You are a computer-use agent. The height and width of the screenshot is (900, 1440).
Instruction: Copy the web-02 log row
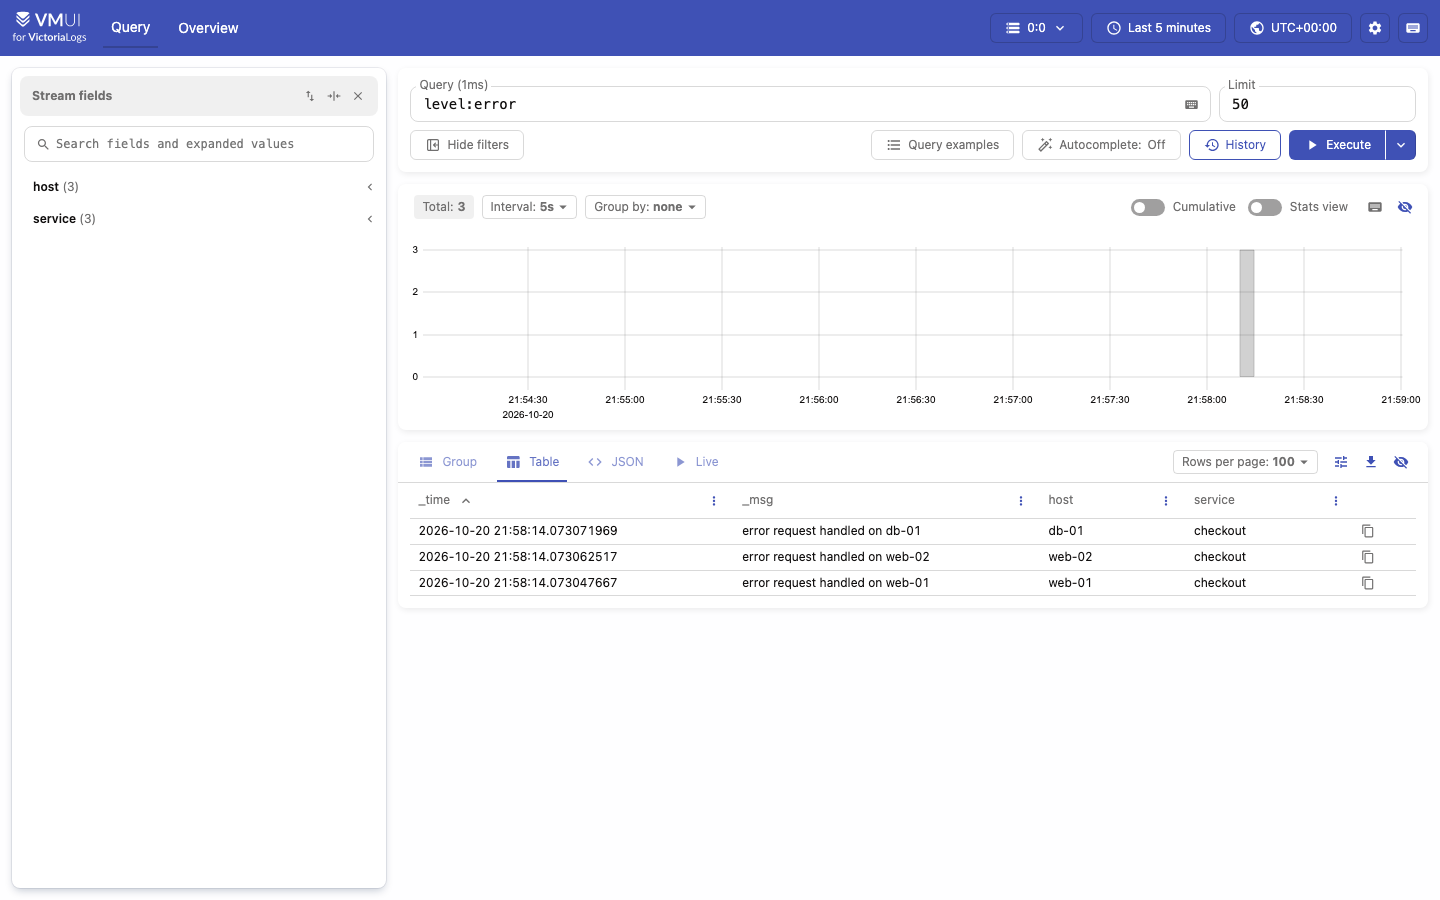1368,557
